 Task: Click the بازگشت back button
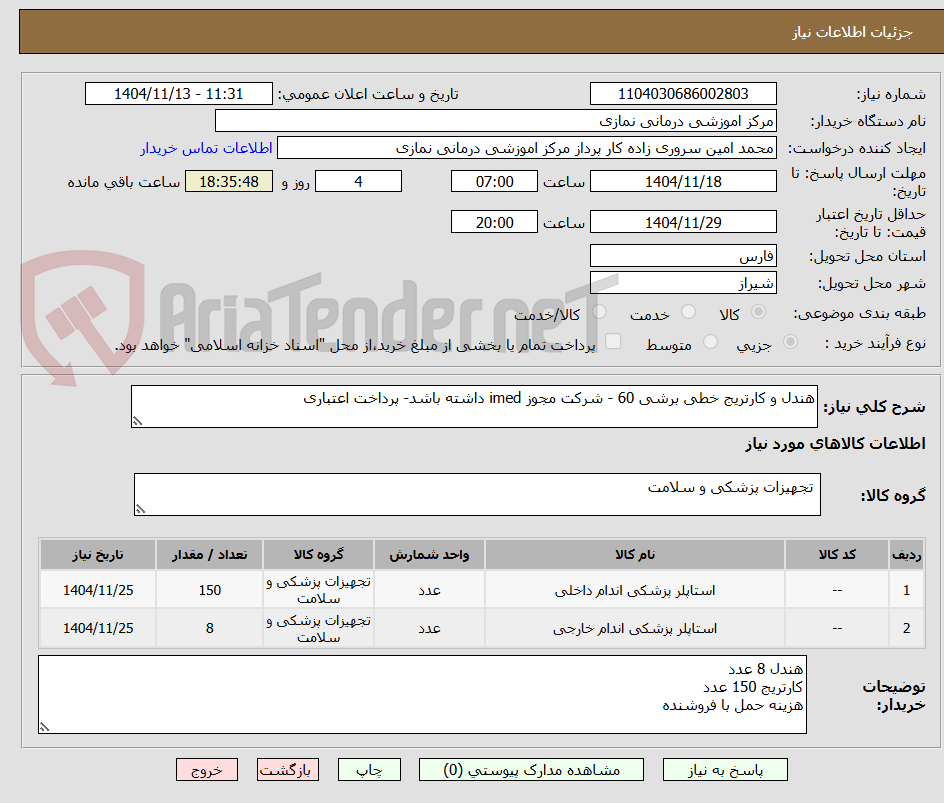(x=287, y=770)
